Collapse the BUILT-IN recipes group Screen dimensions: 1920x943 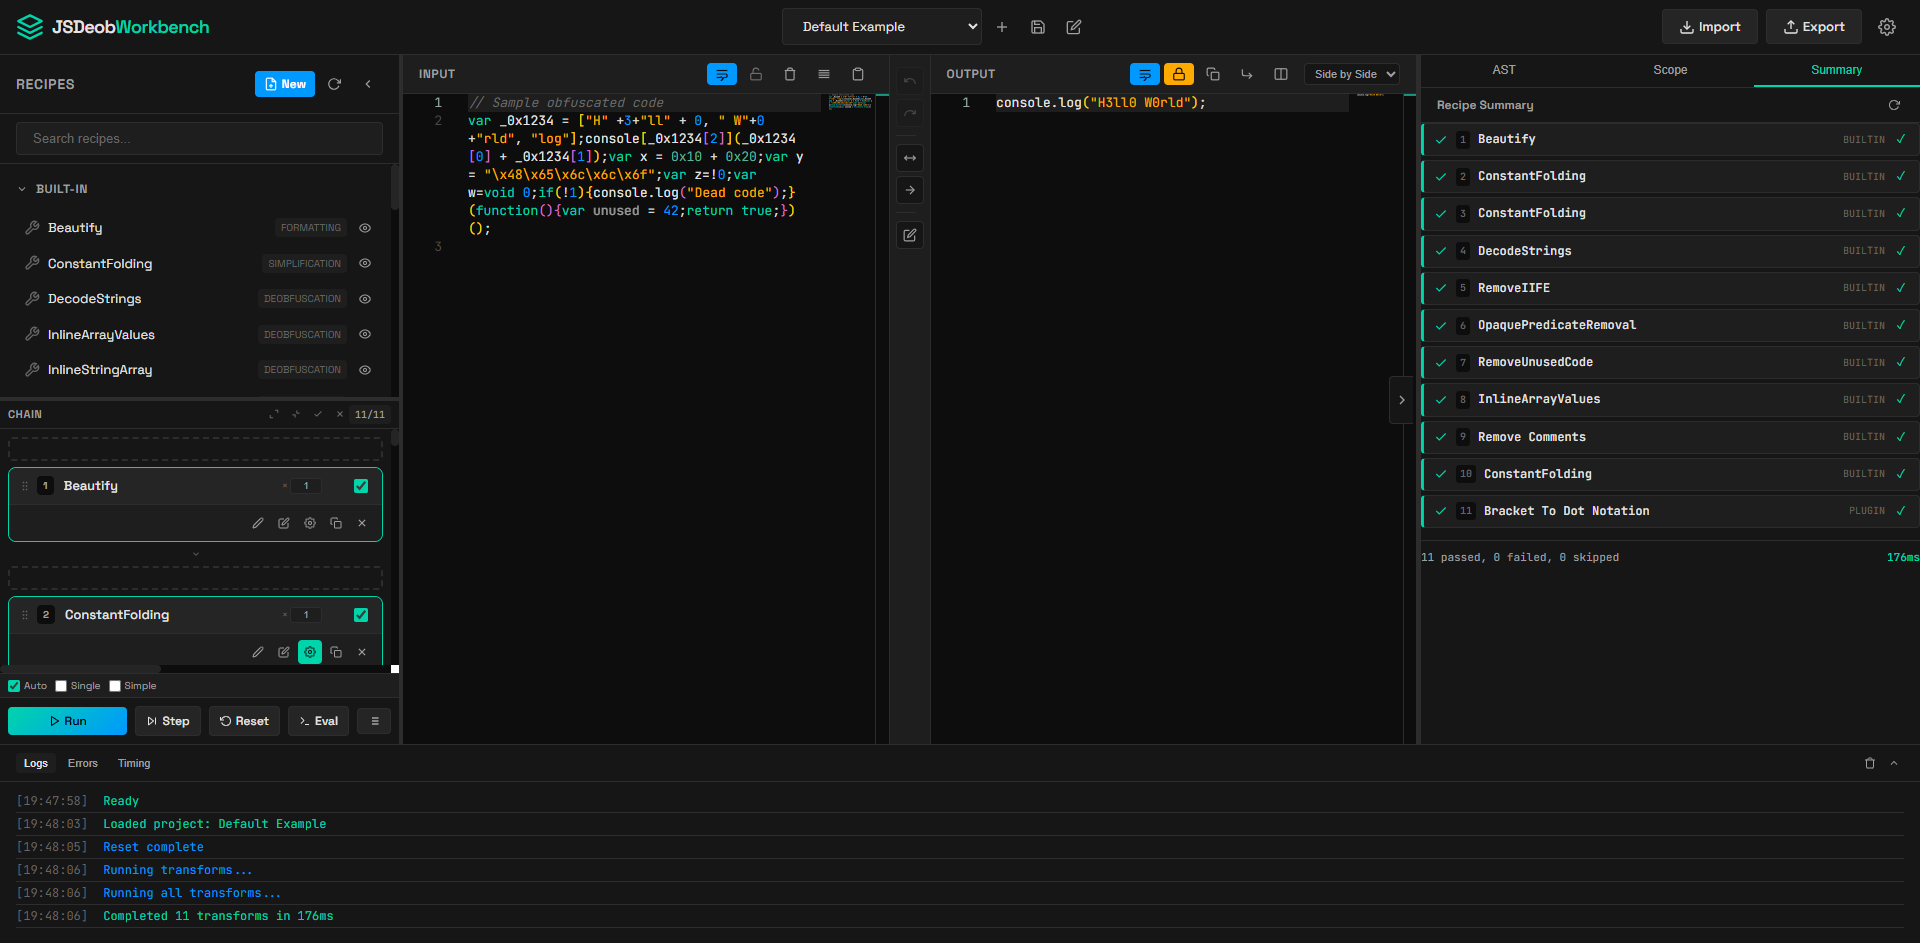(x=22, y=189)
